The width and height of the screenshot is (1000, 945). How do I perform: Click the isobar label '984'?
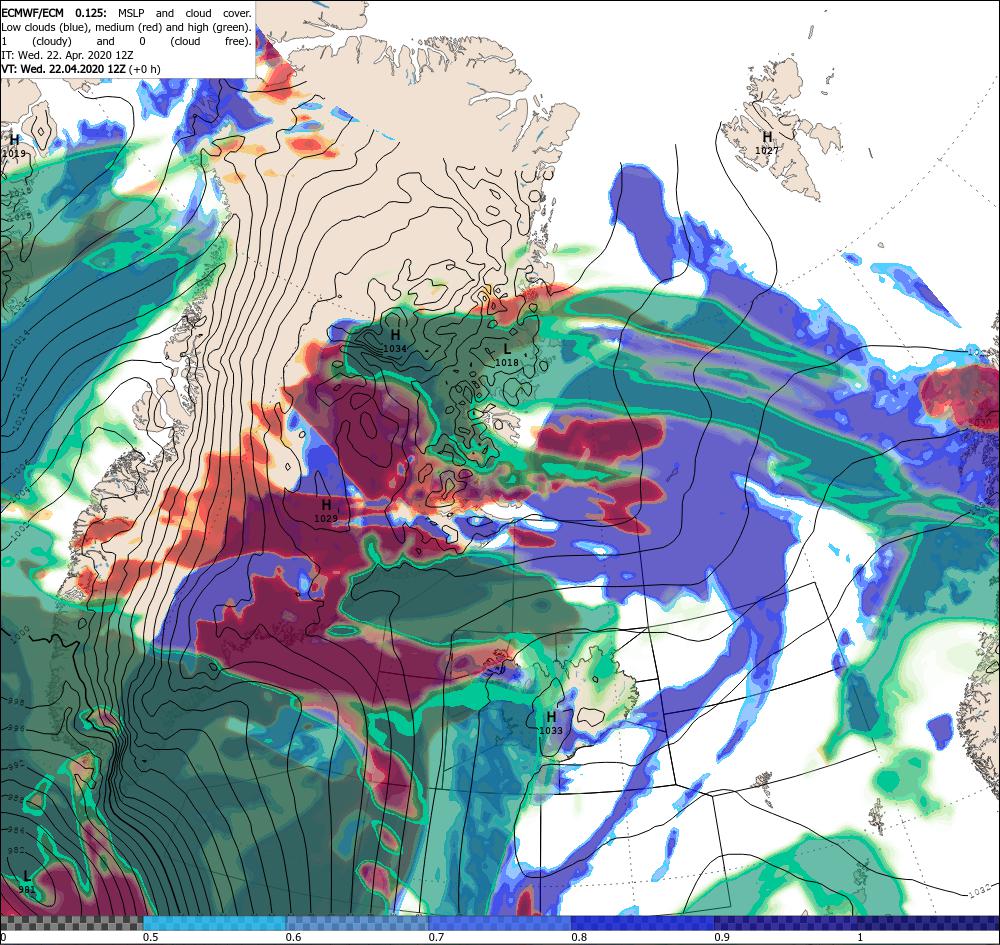(17, 830)
